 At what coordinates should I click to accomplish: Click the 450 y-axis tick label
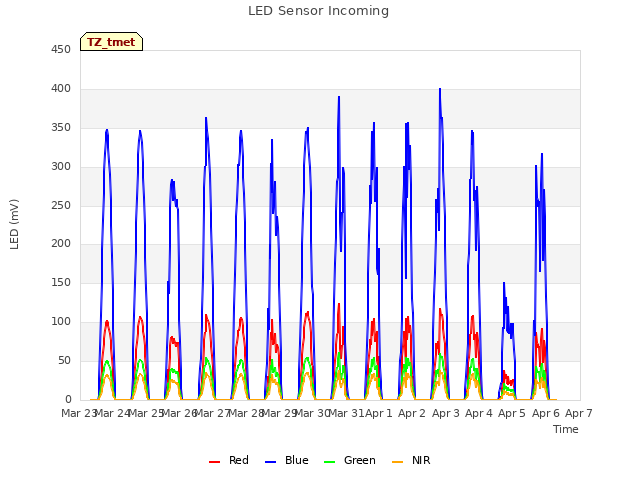61,50
